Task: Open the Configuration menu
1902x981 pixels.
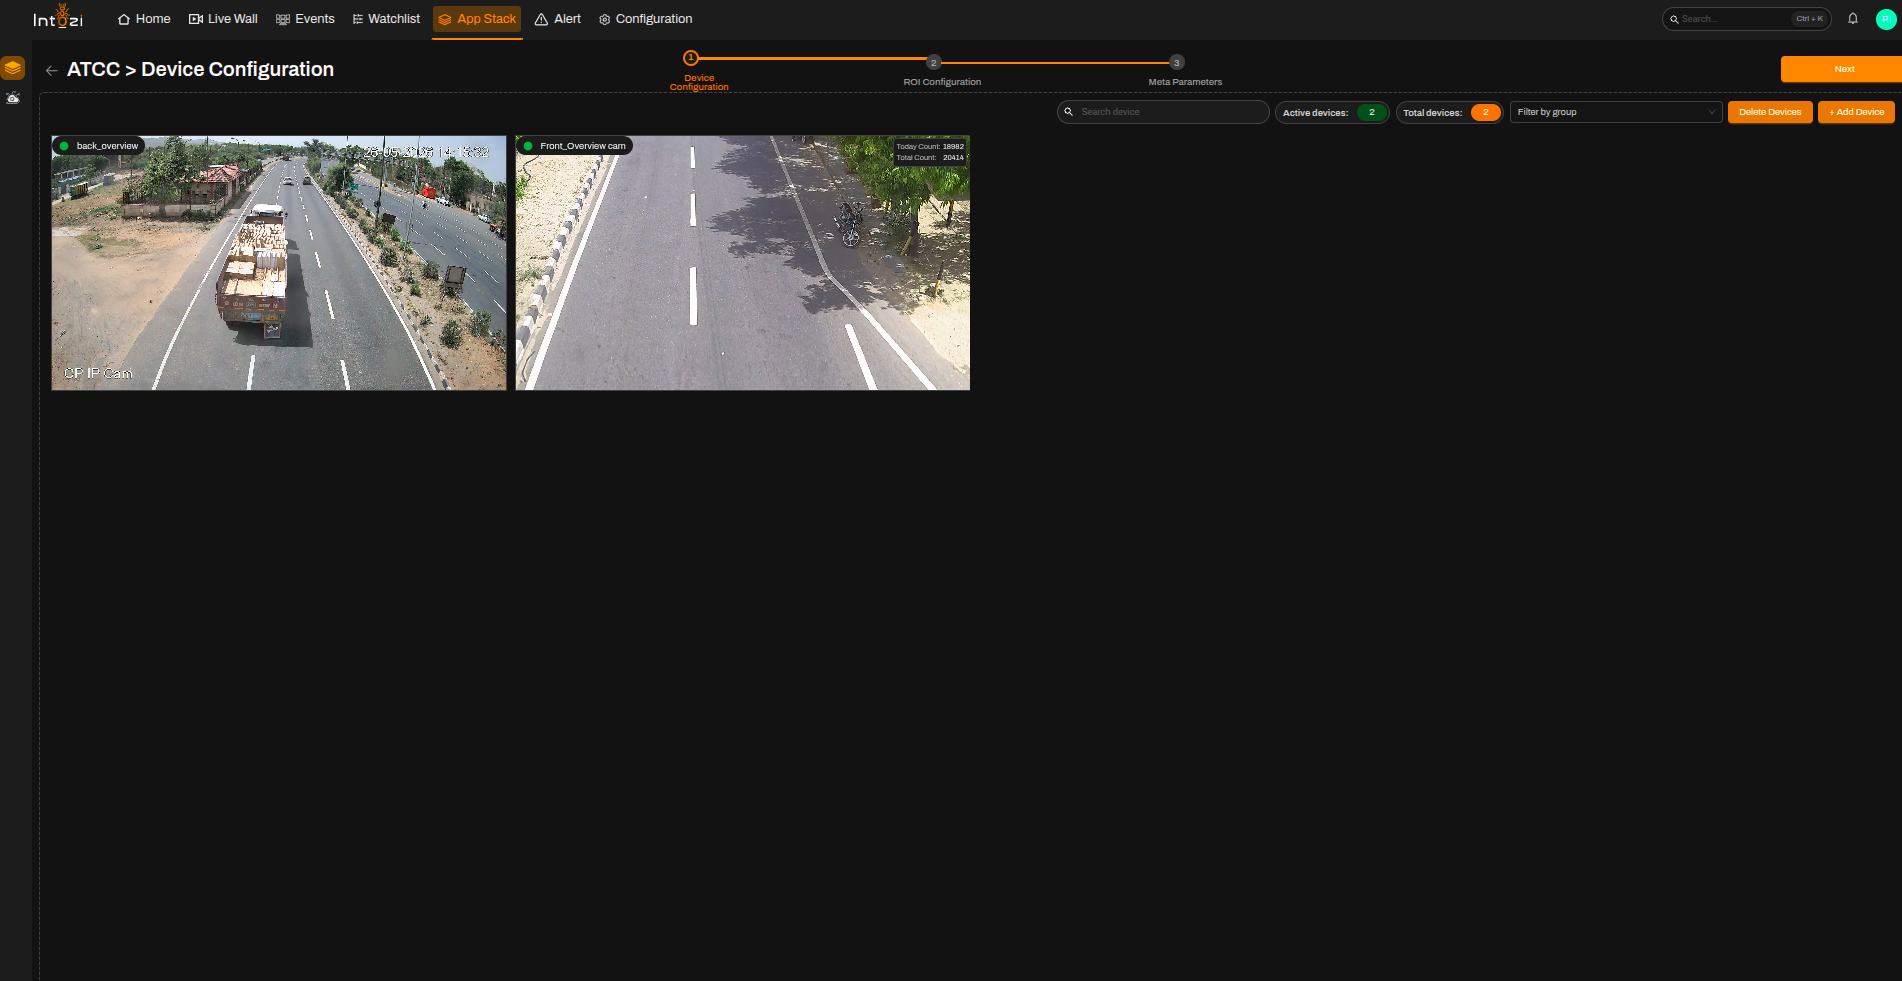Action: click(645, 19)
